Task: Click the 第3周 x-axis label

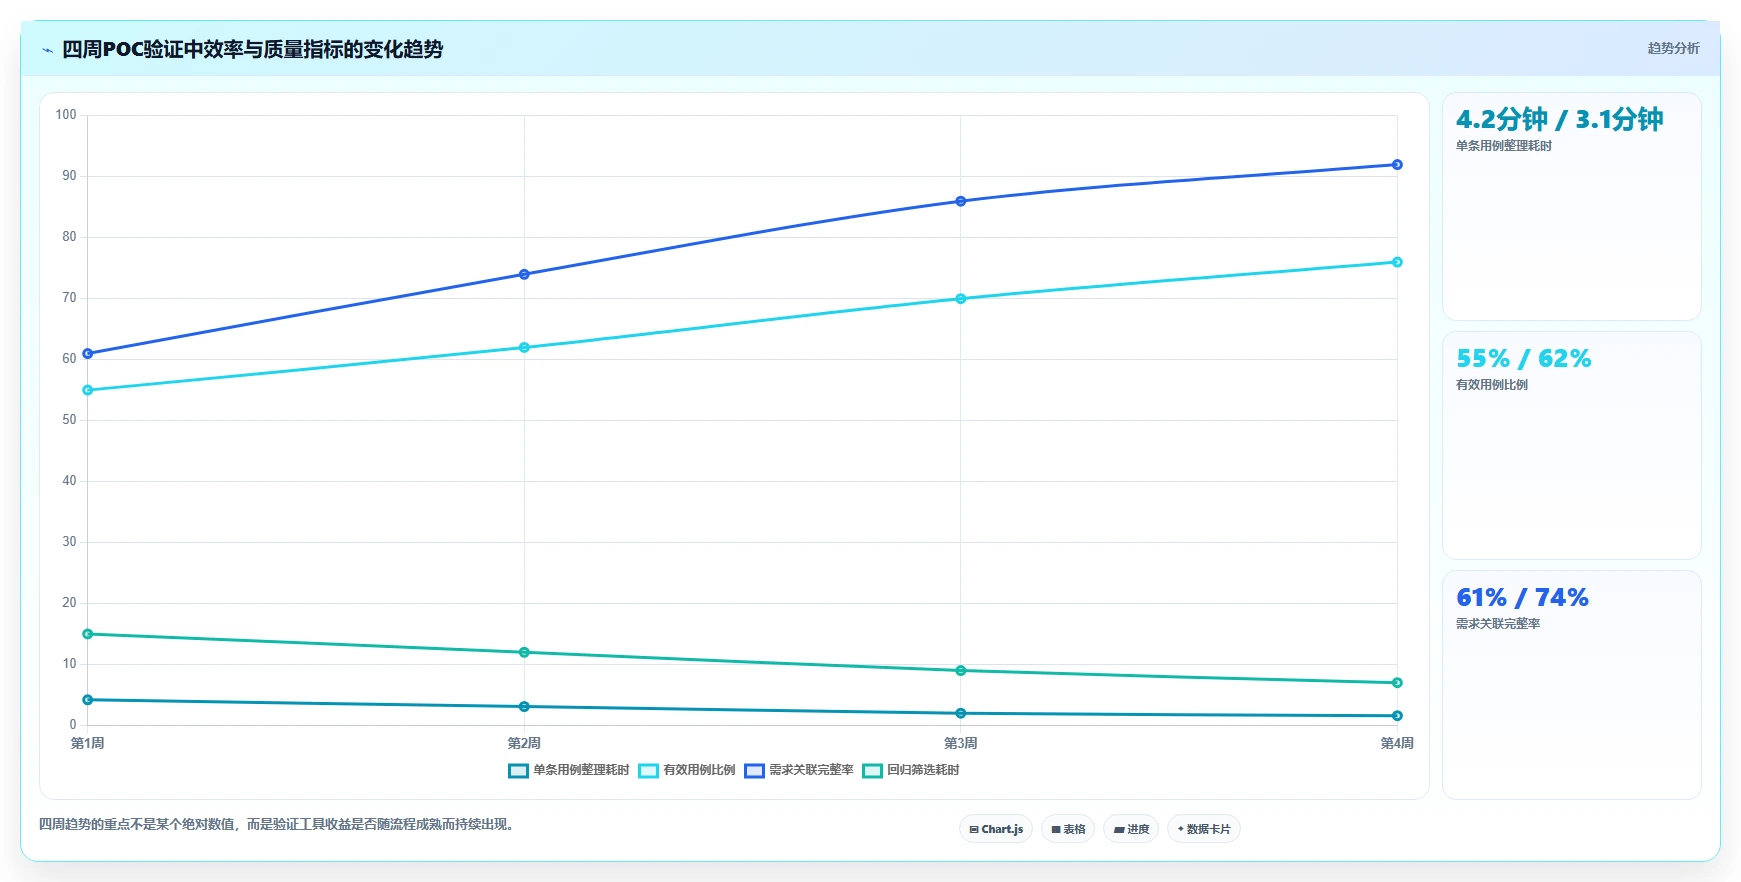Action: (961, 743)
